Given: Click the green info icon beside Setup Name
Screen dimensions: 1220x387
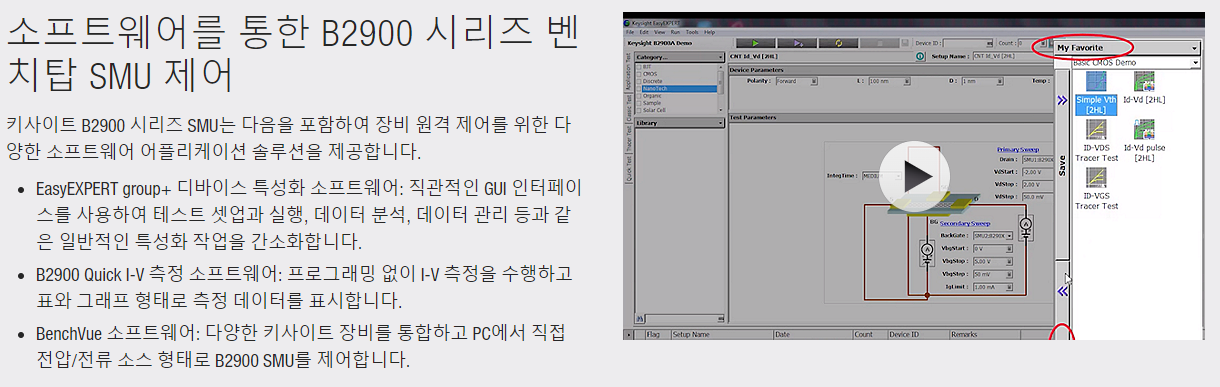Looking at the screenshot, I should [920, 56].
